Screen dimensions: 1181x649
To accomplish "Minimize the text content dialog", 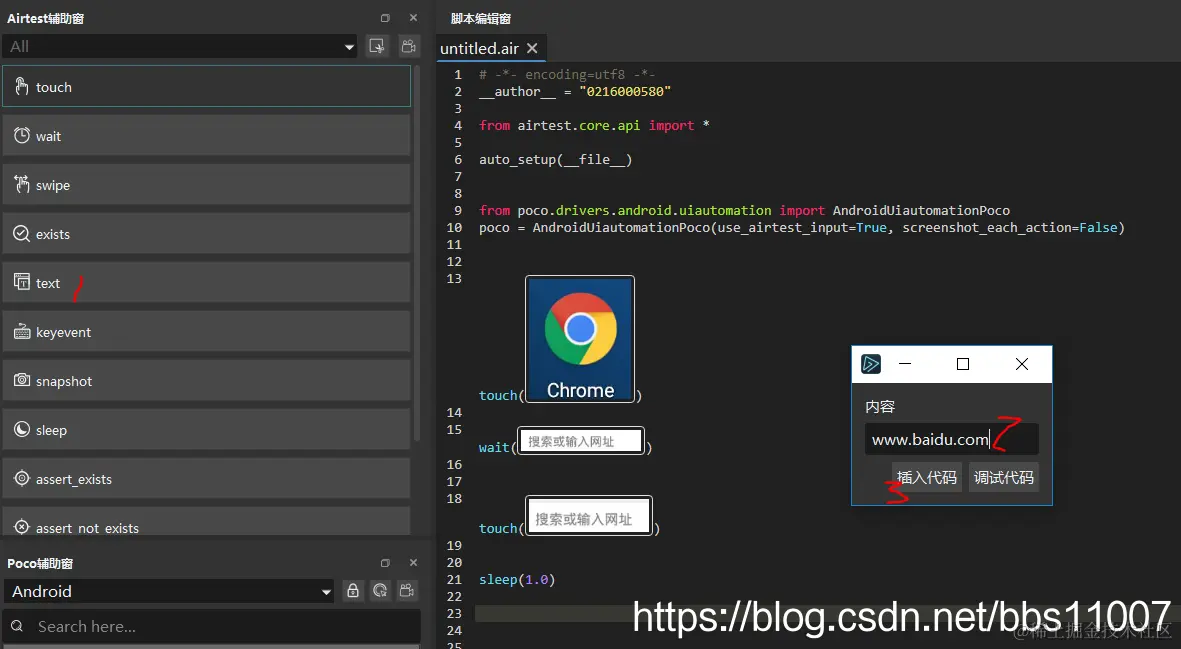I will 905,364.
